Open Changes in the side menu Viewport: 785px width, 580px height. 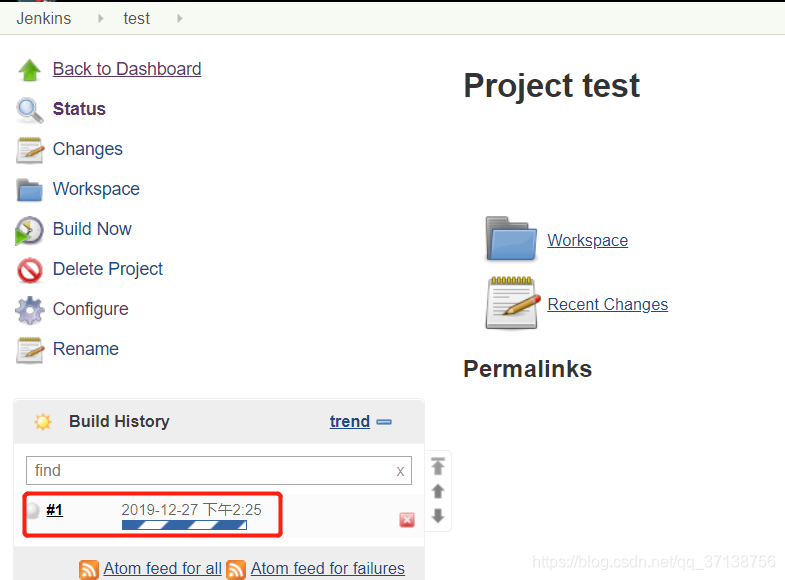[88, 149]
